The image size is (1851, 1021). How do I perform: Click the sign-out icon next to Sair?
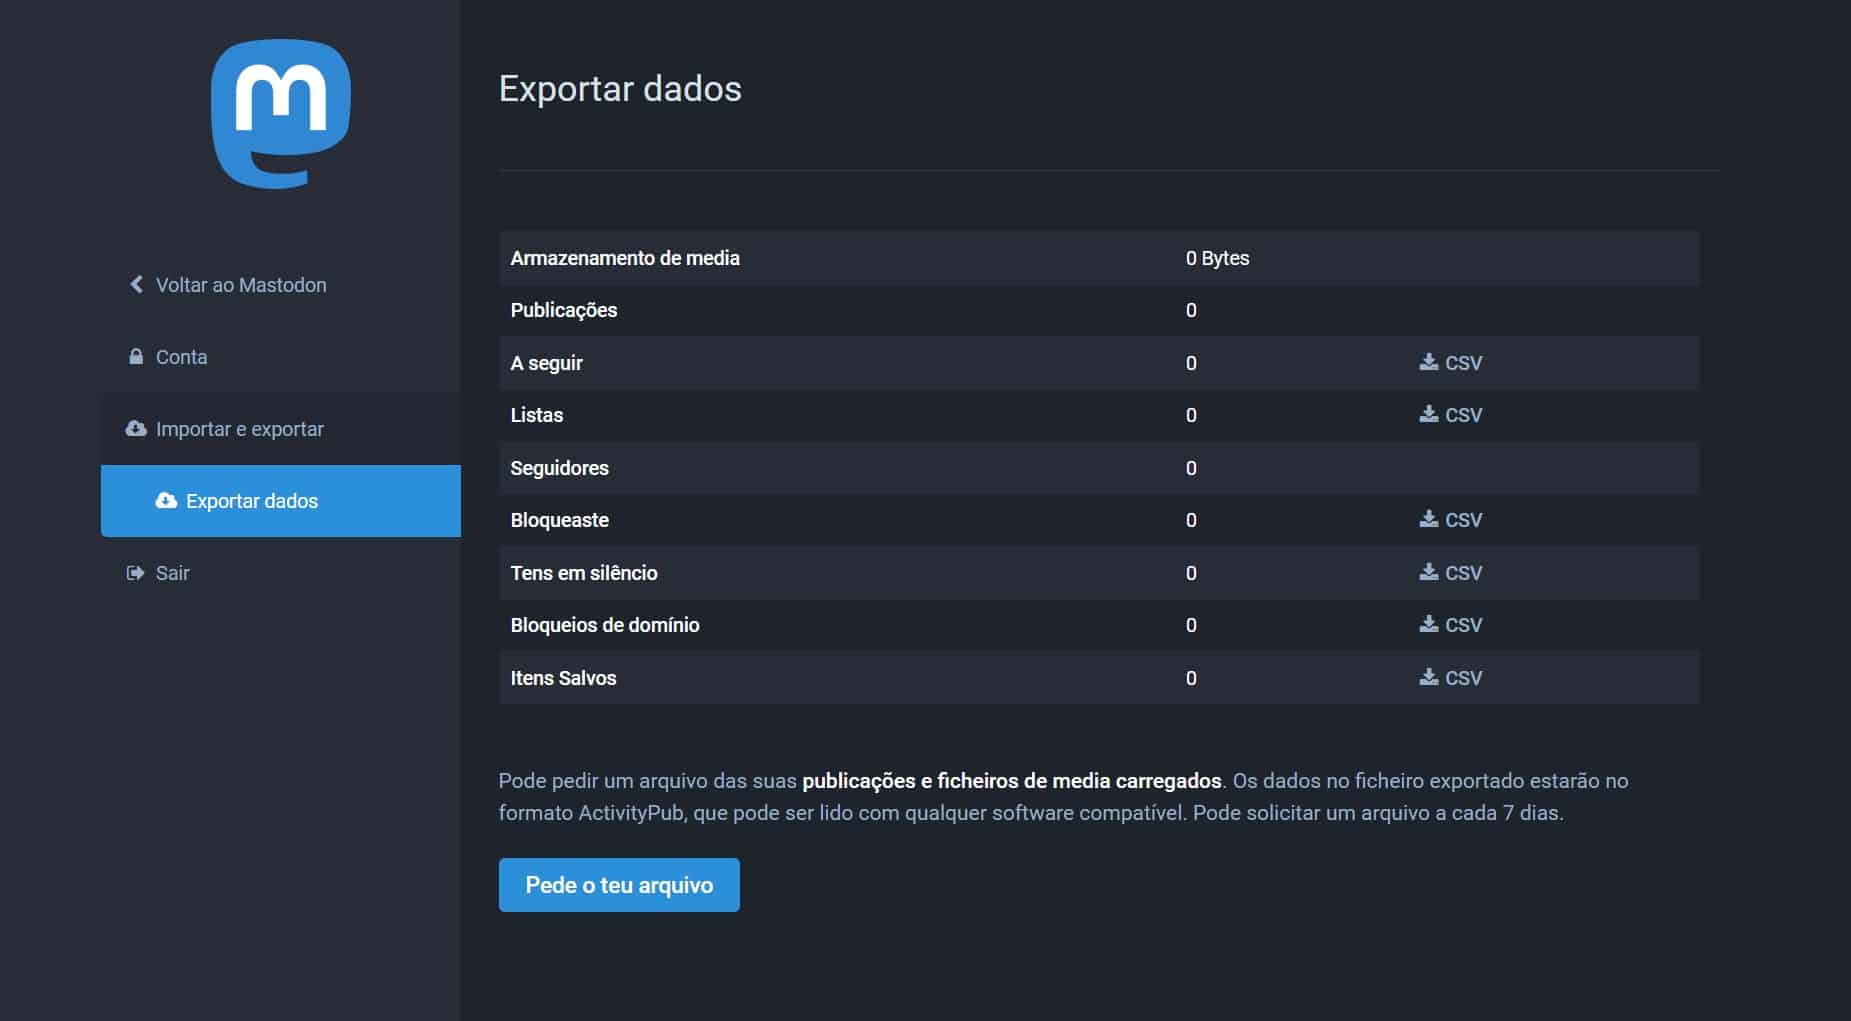tap(135, 573)
